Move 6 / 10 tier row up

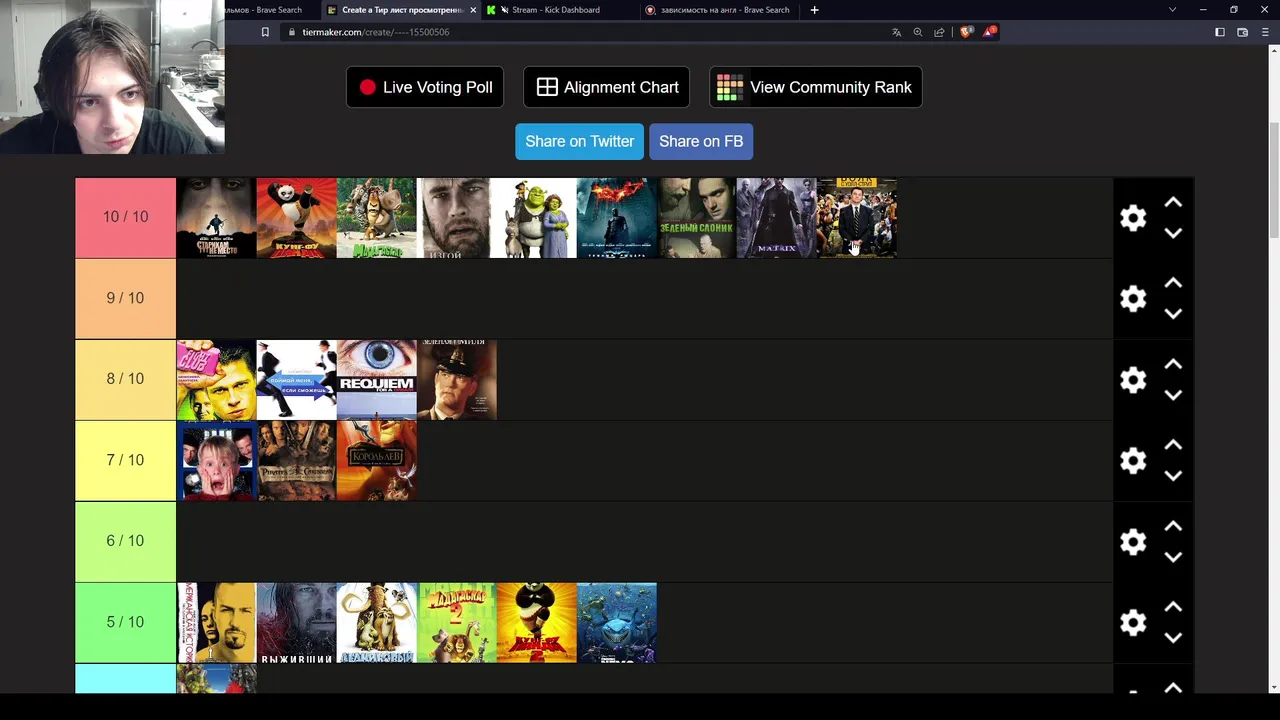tap(1173, 527)
